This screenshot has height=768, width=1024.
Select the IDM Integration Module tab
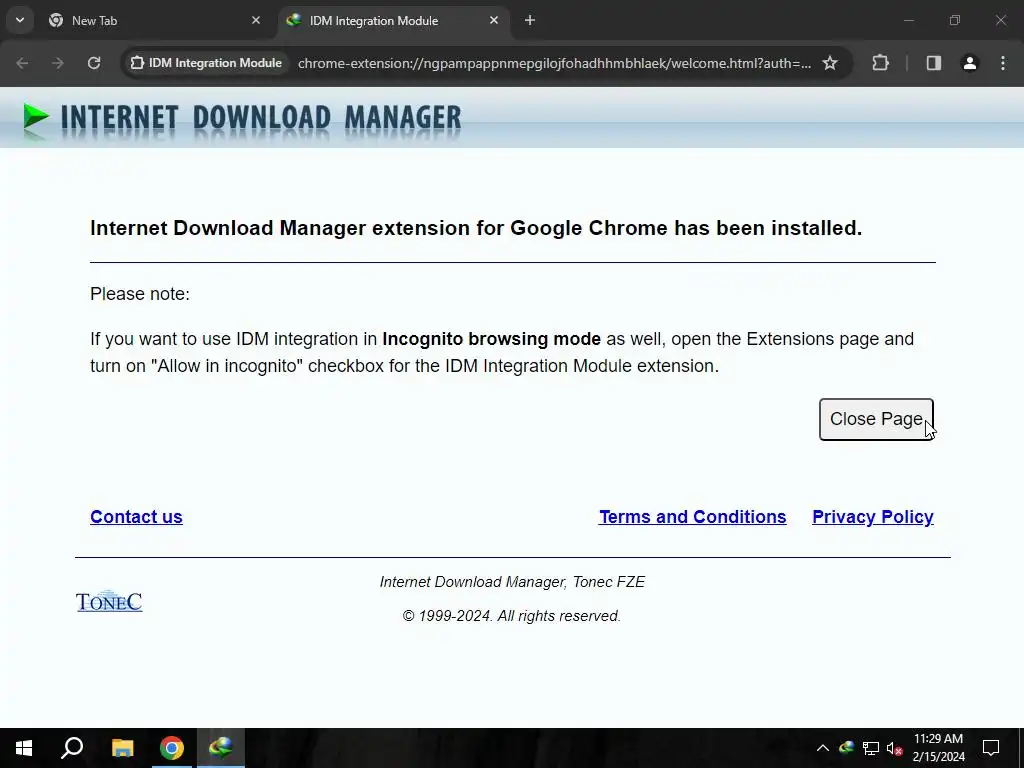tap(394, 21)
